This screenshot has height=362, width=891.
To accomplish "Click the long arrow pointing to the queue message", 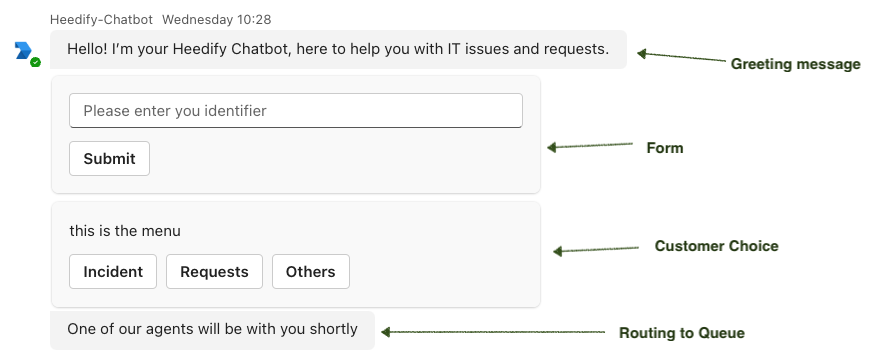I will click(493, 332).
